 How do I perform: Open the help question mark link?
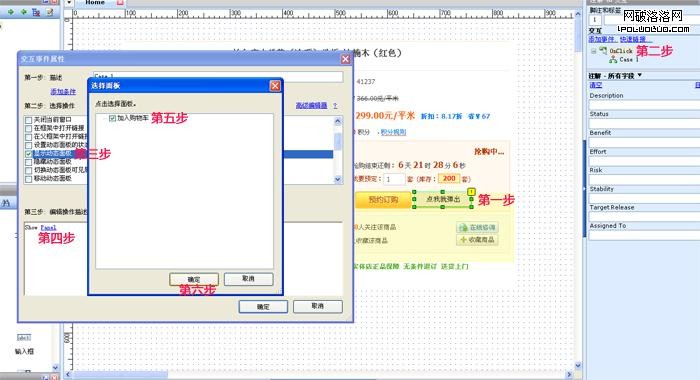click(335, 105)
